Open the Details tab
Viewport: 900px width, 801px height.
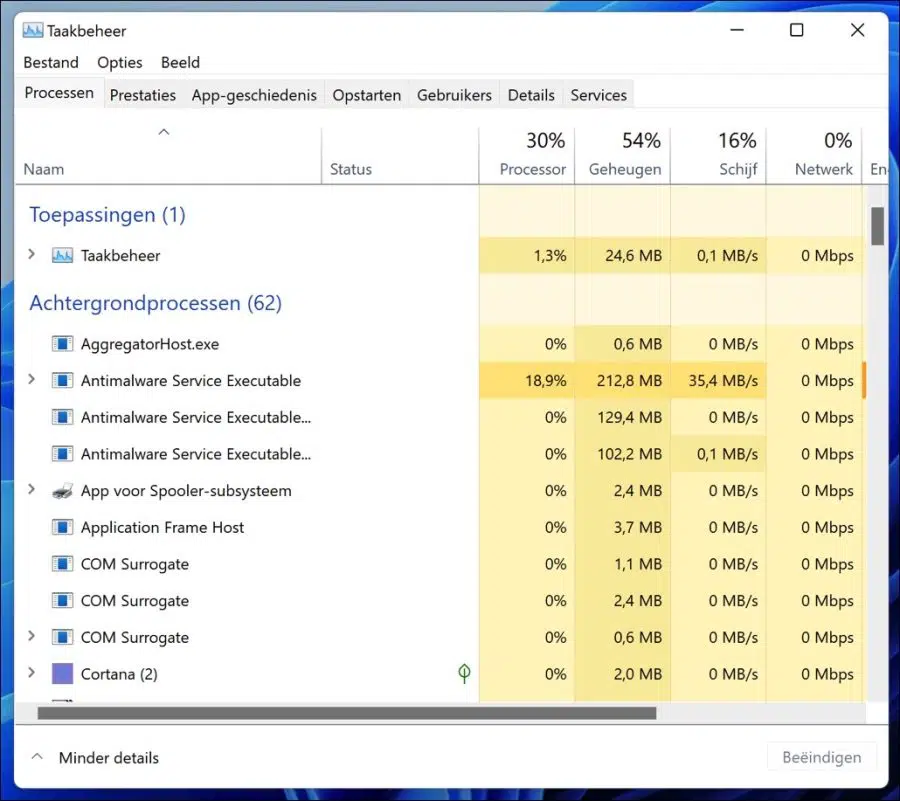531,95
